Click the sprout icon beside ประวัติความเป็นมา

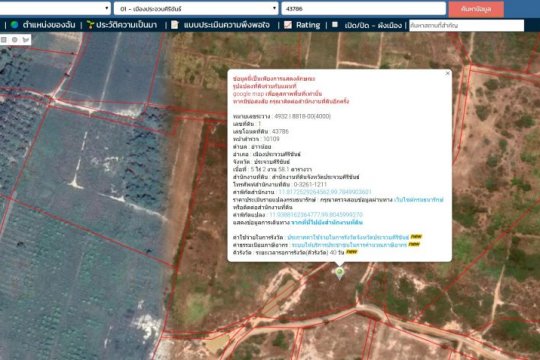90,24
